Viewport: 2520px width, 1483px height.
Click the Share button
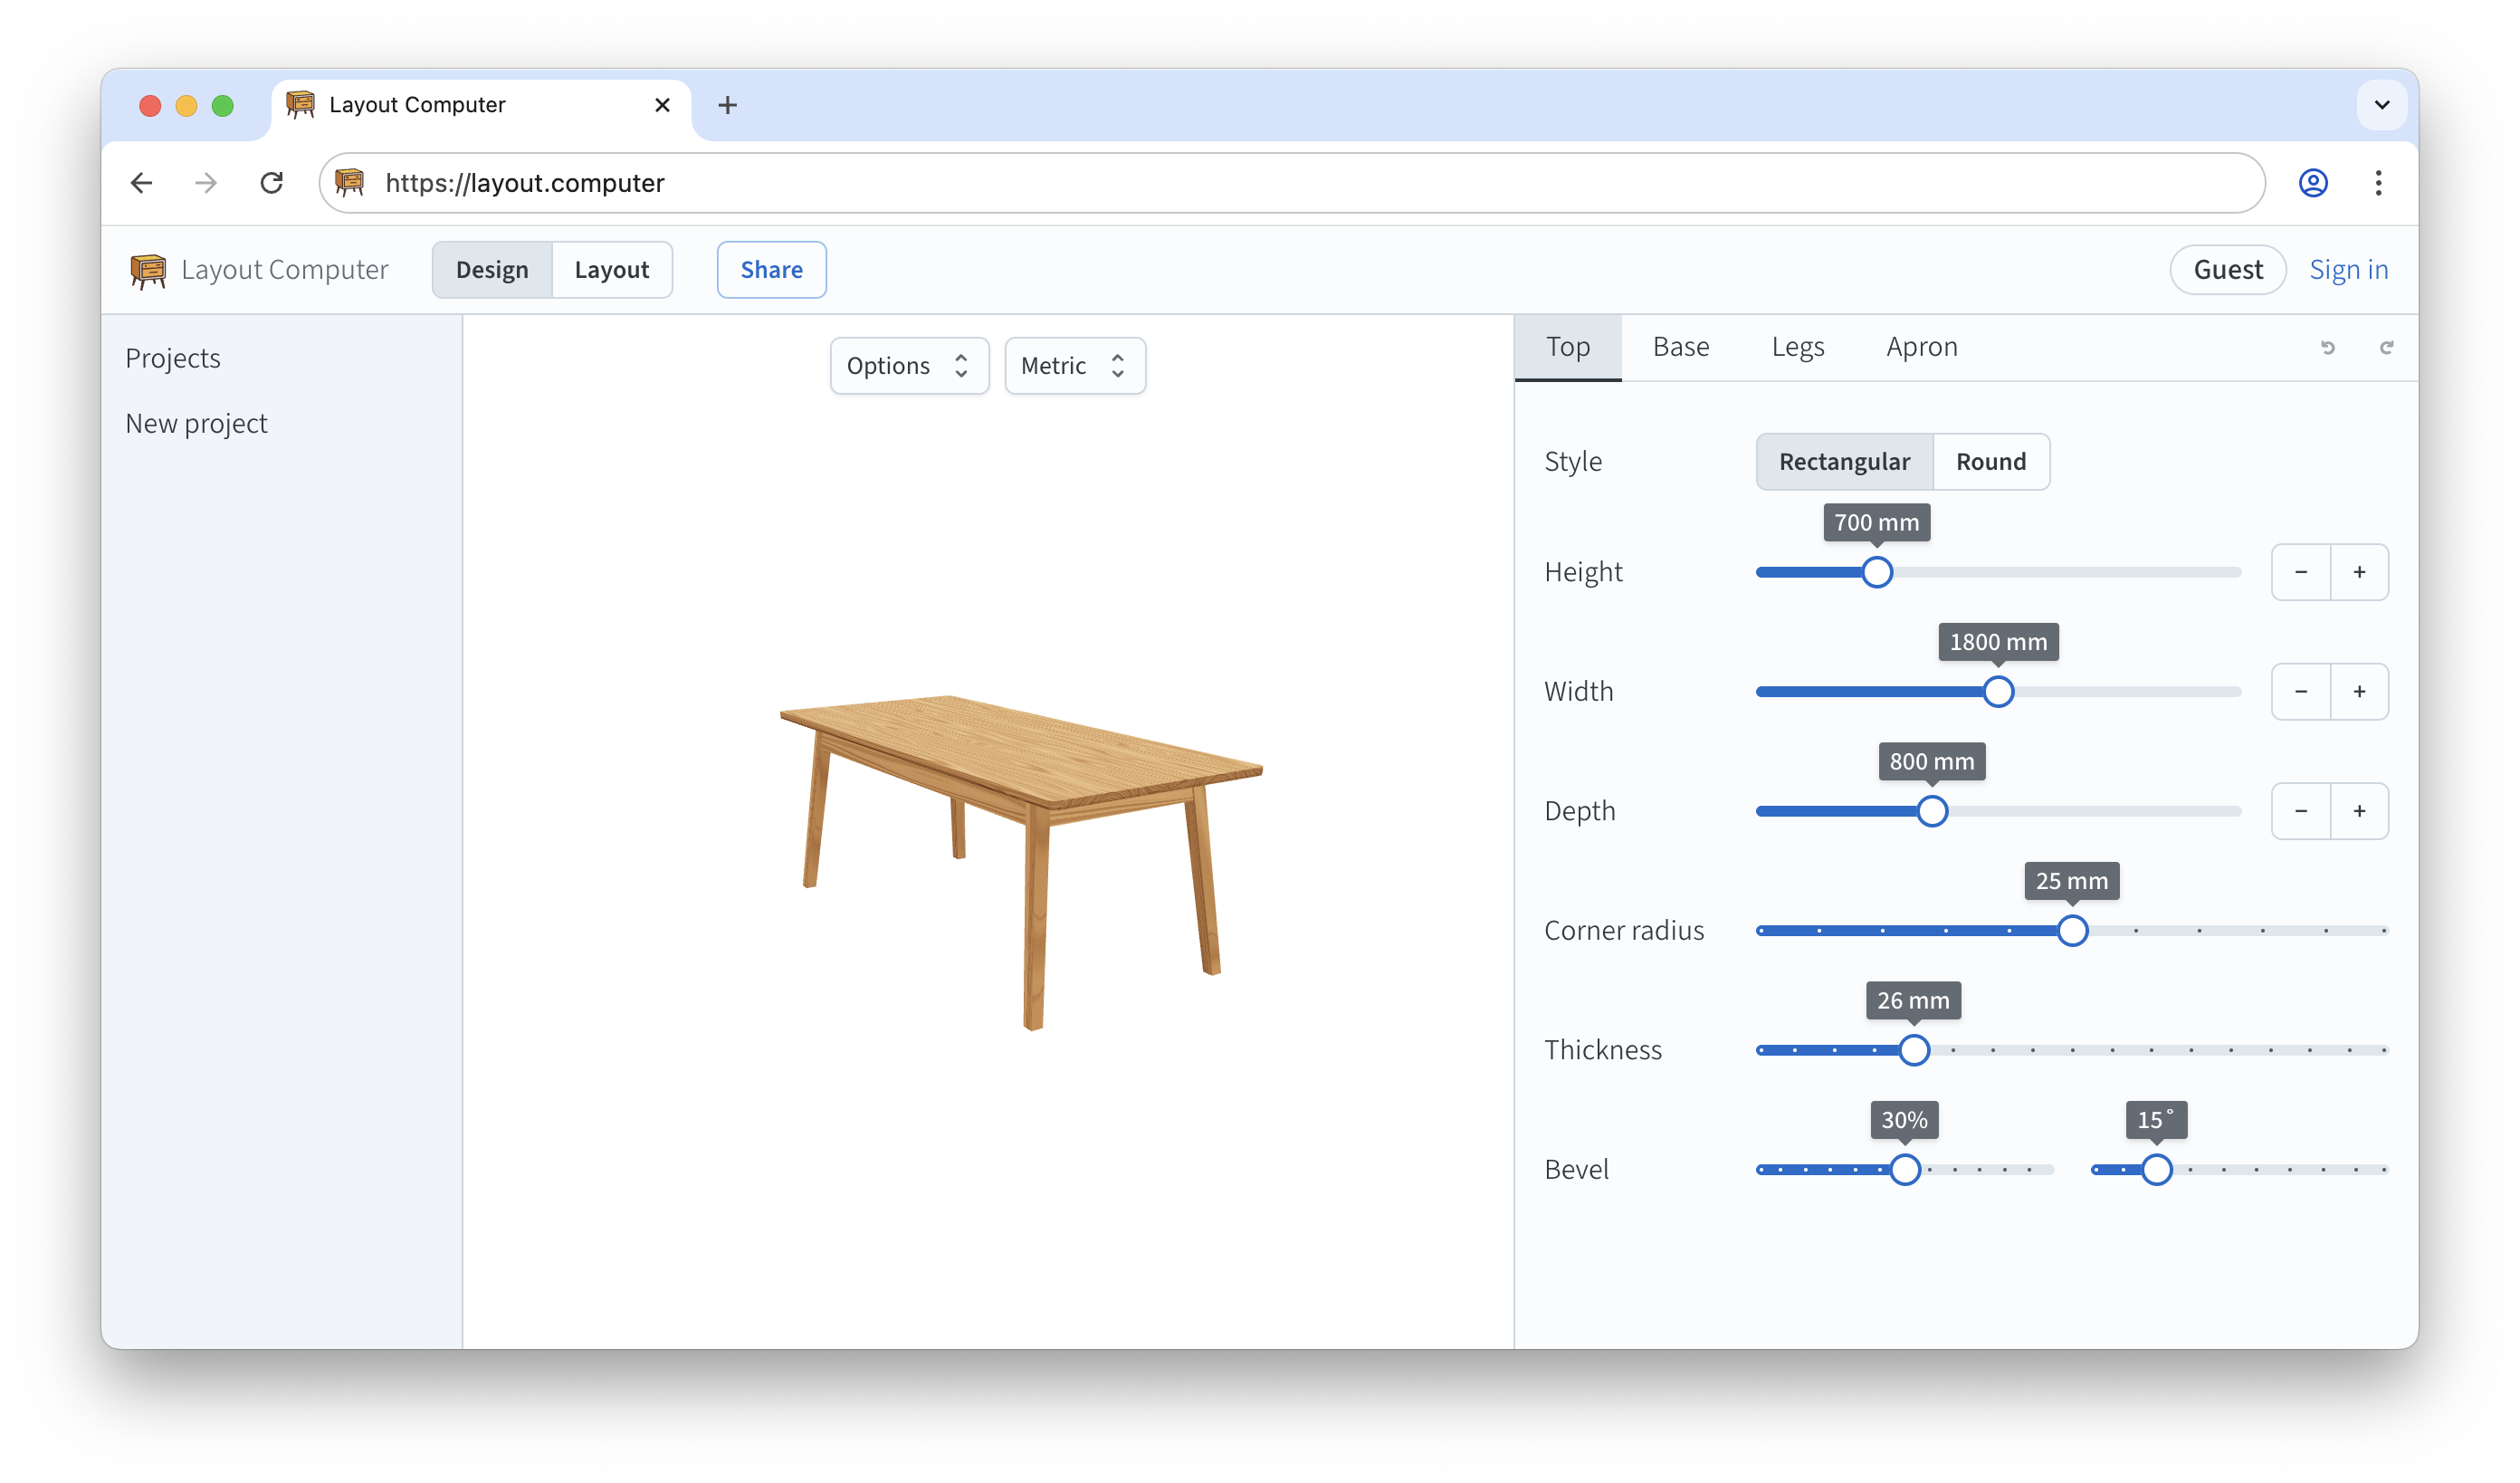point(771,270)
